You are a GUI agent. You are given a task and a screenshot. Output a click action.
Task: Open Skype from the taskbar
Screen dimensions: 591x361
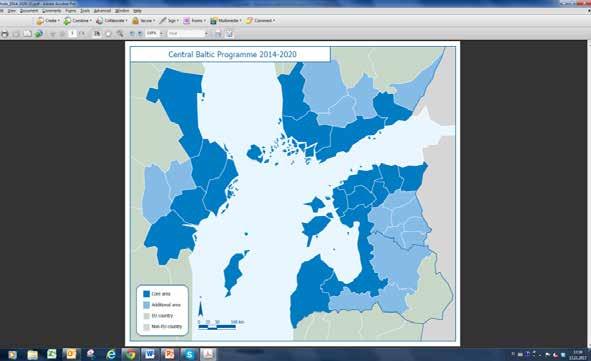(189, 355)
